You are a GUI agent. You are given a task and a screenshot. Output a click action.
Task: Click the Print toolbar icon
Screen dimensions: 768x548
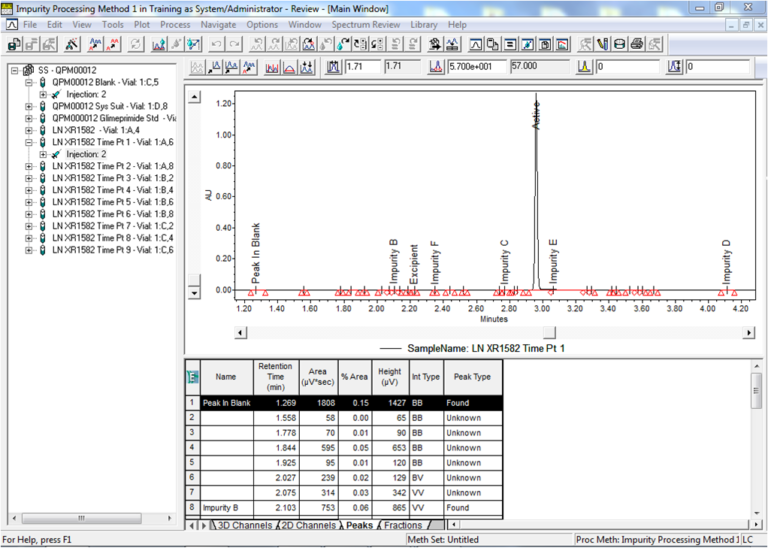637,45
